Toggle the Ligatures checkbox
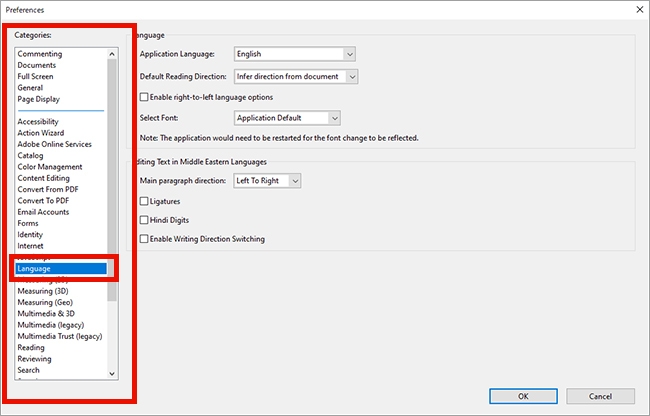Image resolution: width=650 pixels, height=416 pixels. coord(145,201)
